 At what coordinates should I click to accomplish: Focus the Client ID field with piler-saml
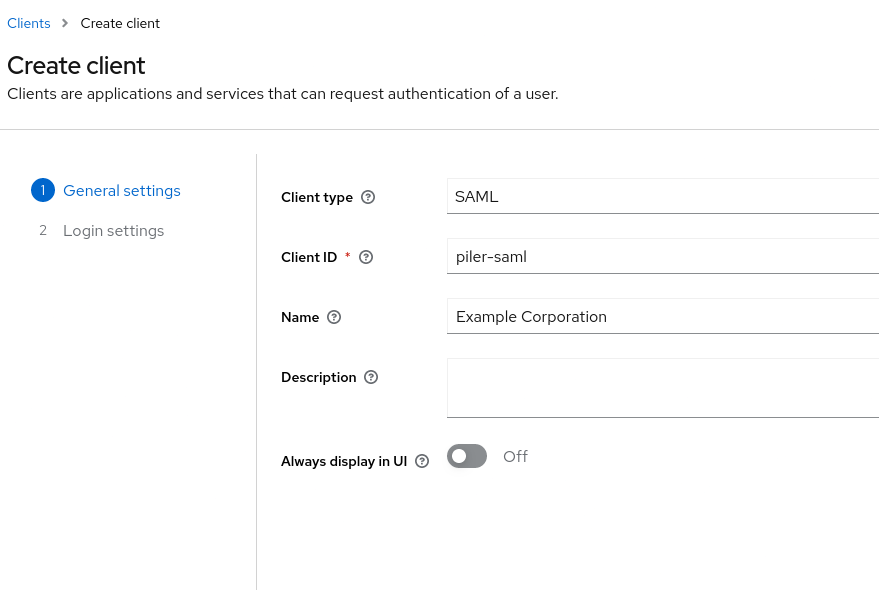(x=662, y=256)
